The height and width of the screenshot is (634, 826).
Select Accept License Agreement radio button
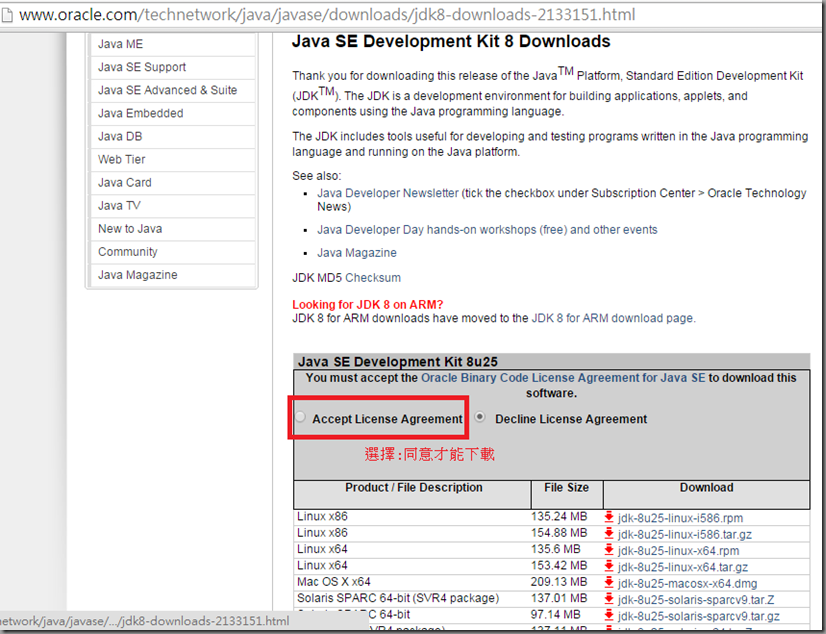click(300, 417)
